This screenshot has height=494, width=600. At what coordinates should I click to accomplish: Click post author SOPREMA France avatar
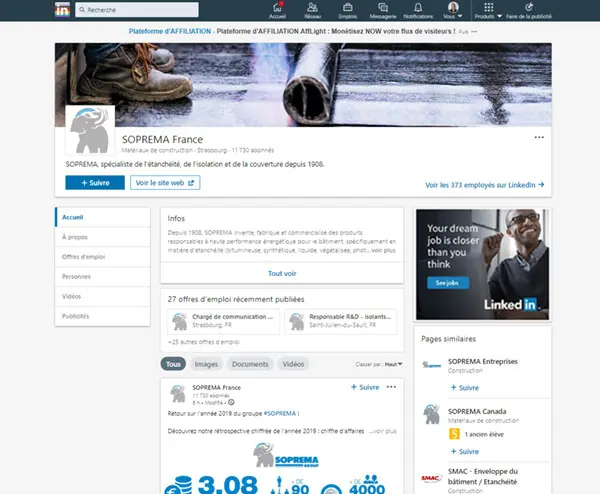178,394
